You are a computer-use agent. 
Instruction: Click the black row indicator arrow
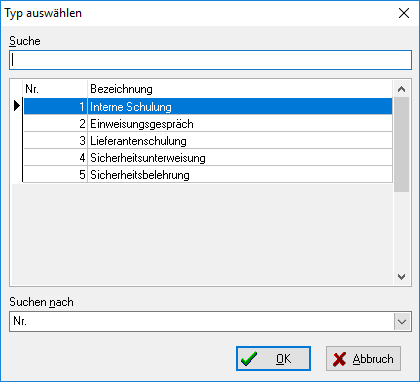(x=17, y=106)
